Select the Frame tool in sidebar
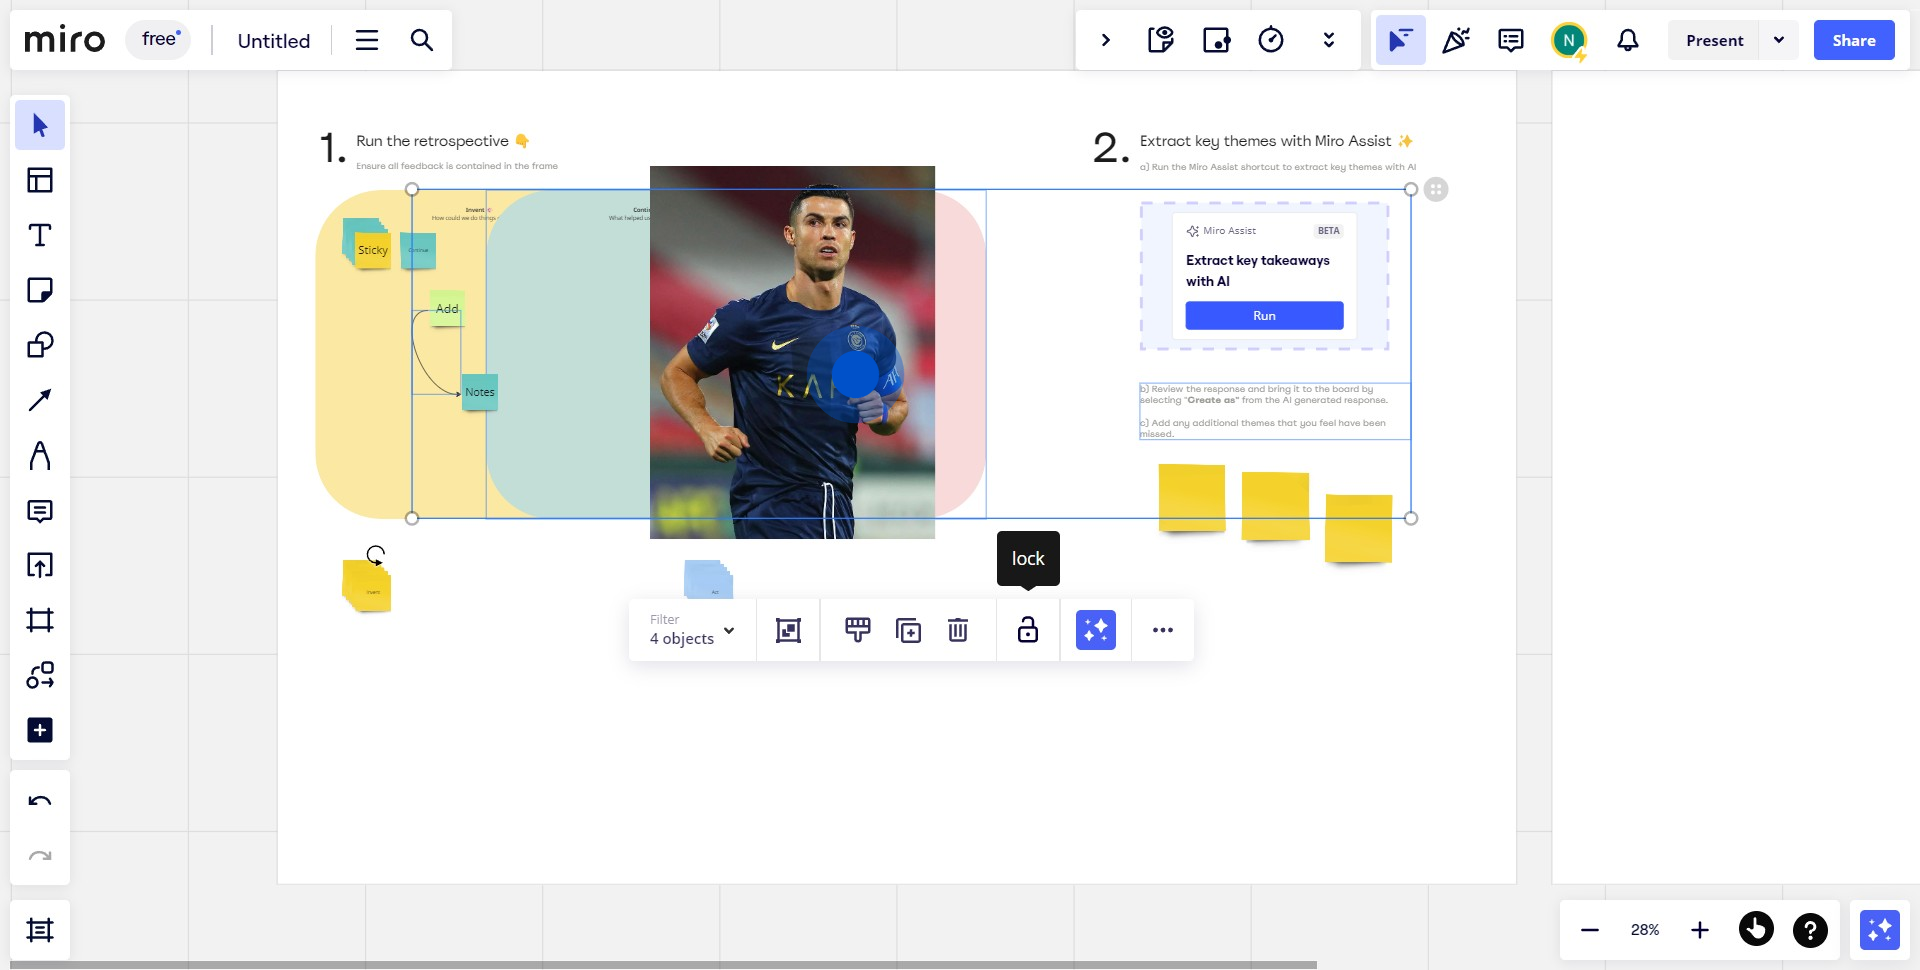 coord(40,620)
